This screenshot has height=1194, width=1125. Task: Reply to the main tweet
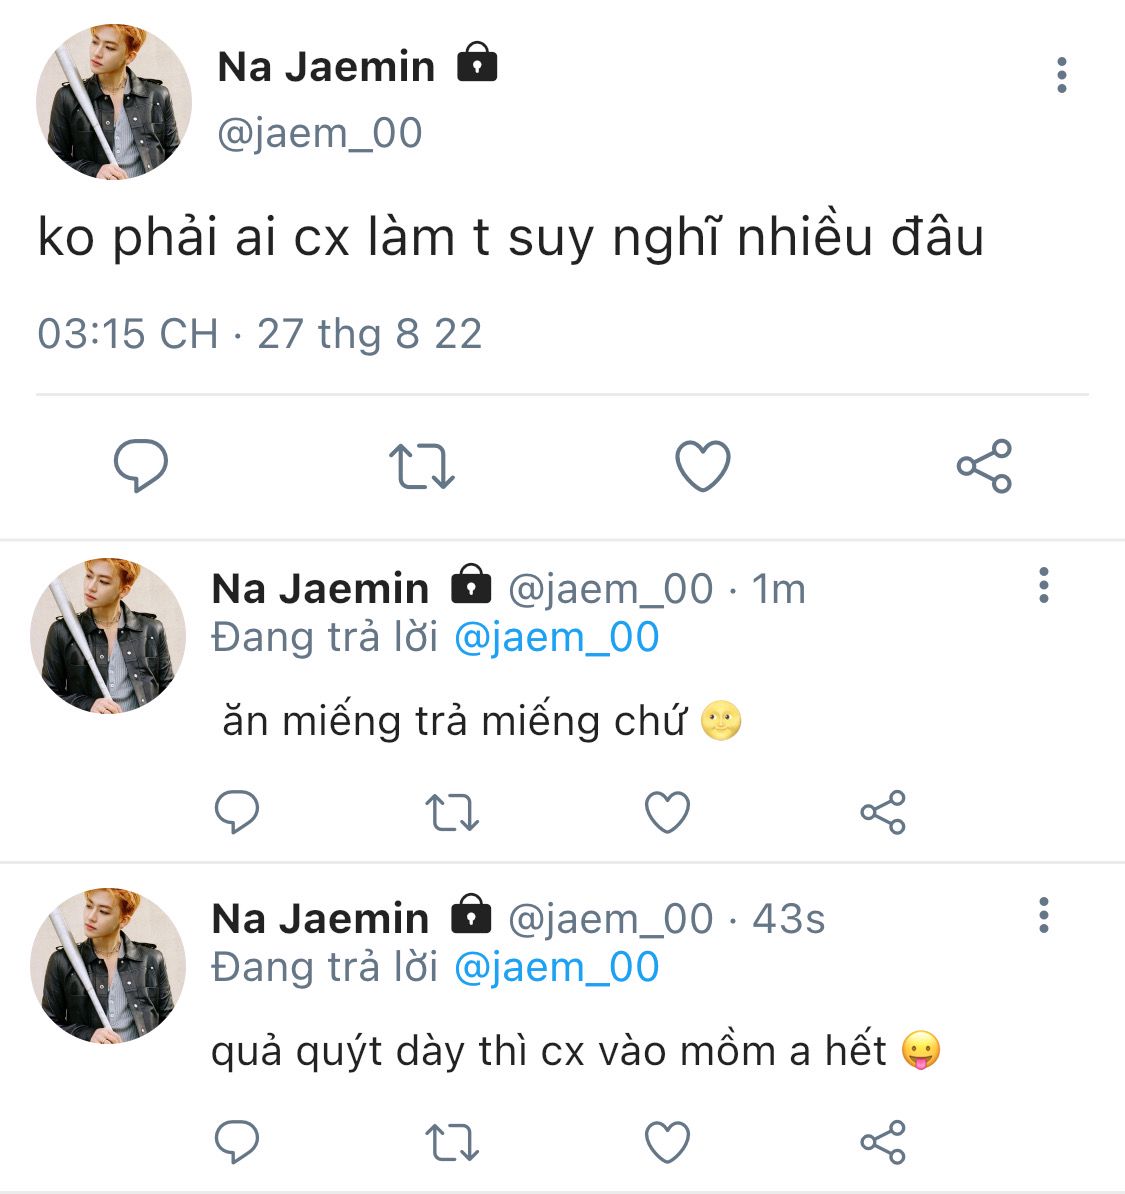click(141, 466)
